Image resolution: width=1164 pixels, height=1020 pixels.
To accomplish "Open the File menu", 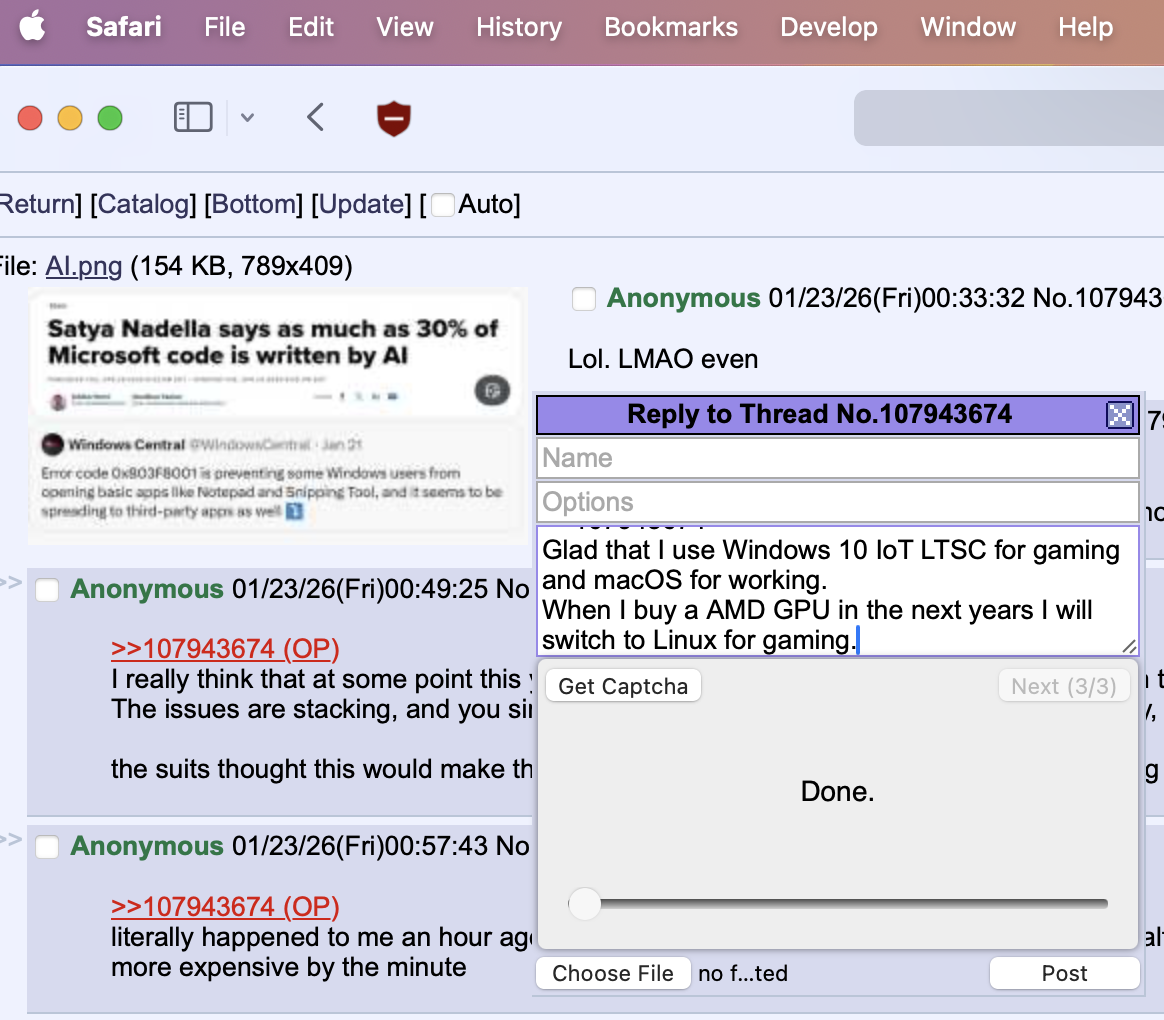I will tap(224, 27).
